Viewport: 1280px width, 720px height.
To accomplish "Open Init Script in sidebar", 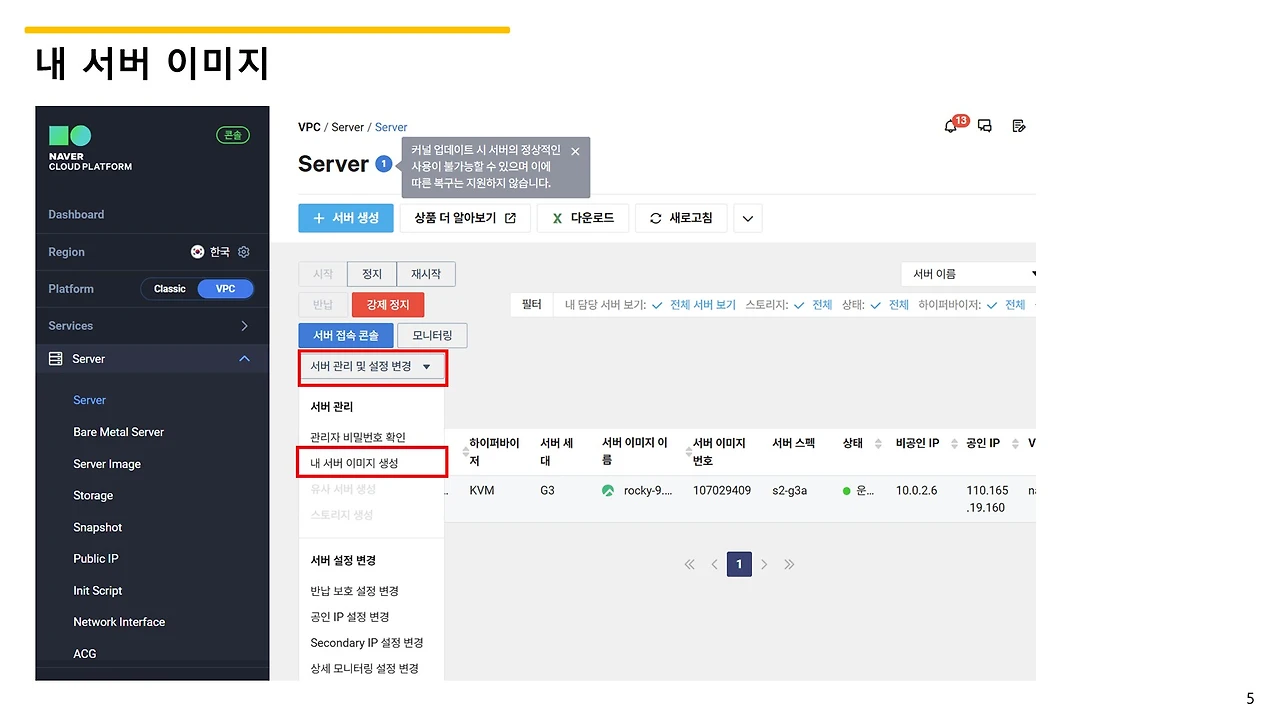I will click(98, 591).
